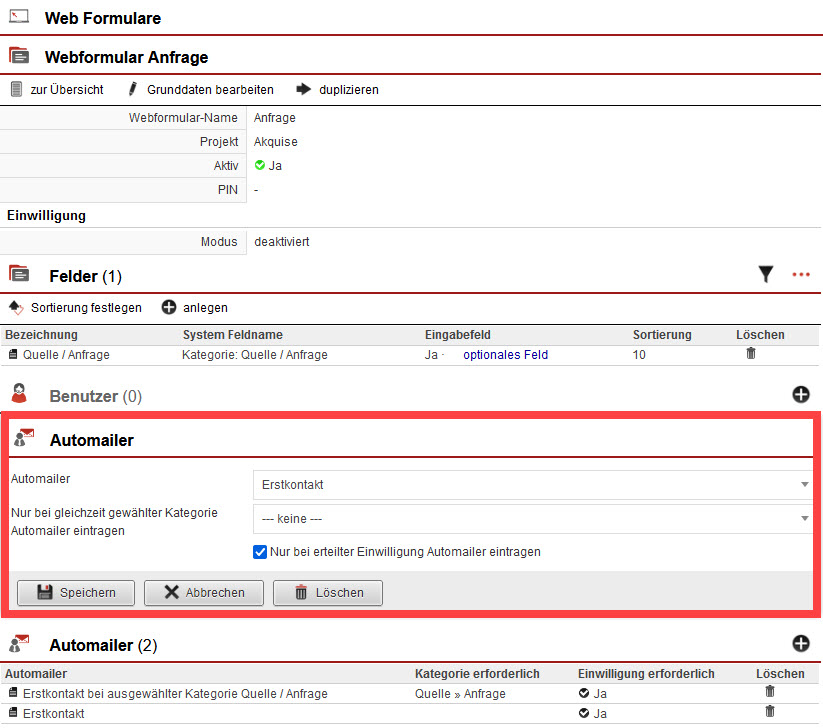
Task: Open the zur Übersicht list icon
Action: click(x=16, y=89)
